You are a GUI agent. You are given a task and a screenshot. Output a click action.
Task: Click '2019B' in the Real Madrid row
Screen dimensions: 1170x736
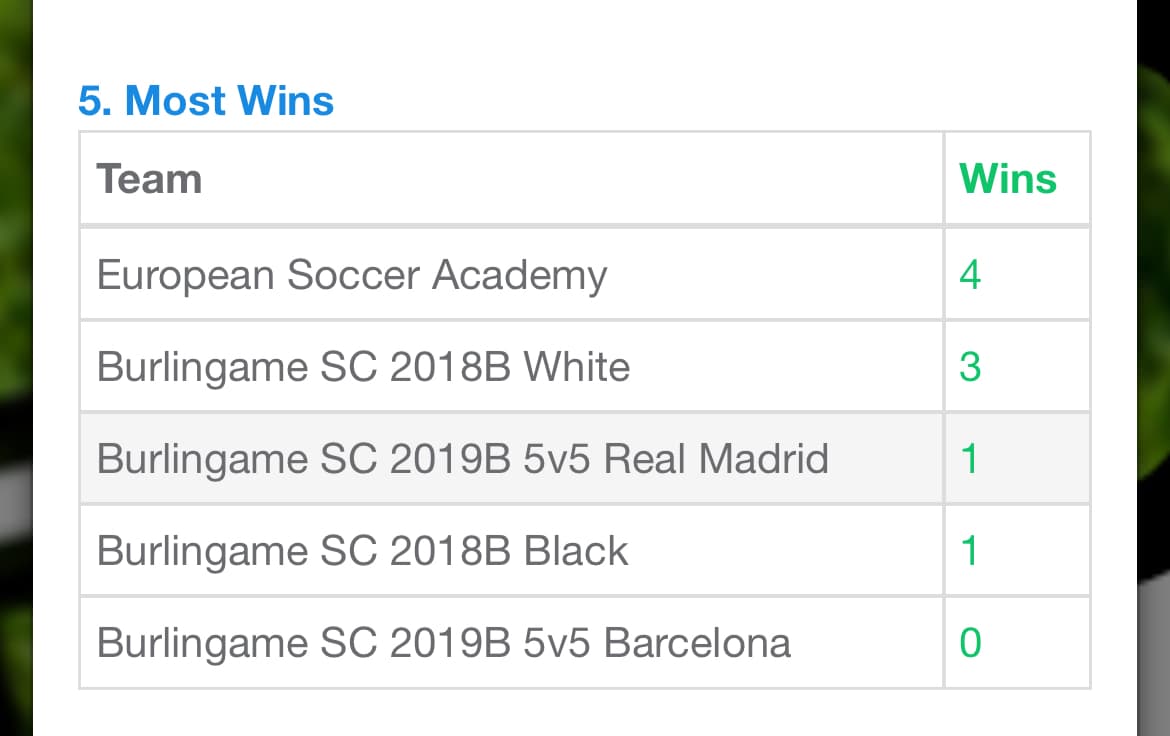click(451, 459)
